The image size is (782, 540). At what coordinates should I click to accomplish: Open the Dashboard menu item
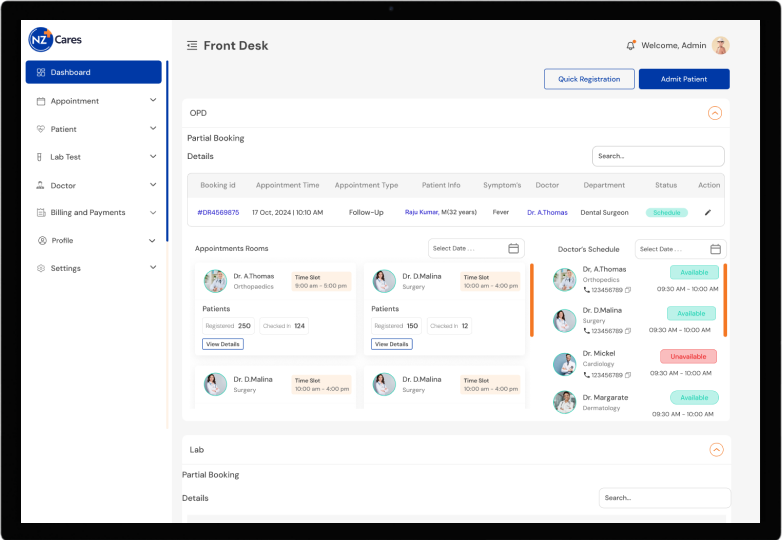click(x=93, y=72)
